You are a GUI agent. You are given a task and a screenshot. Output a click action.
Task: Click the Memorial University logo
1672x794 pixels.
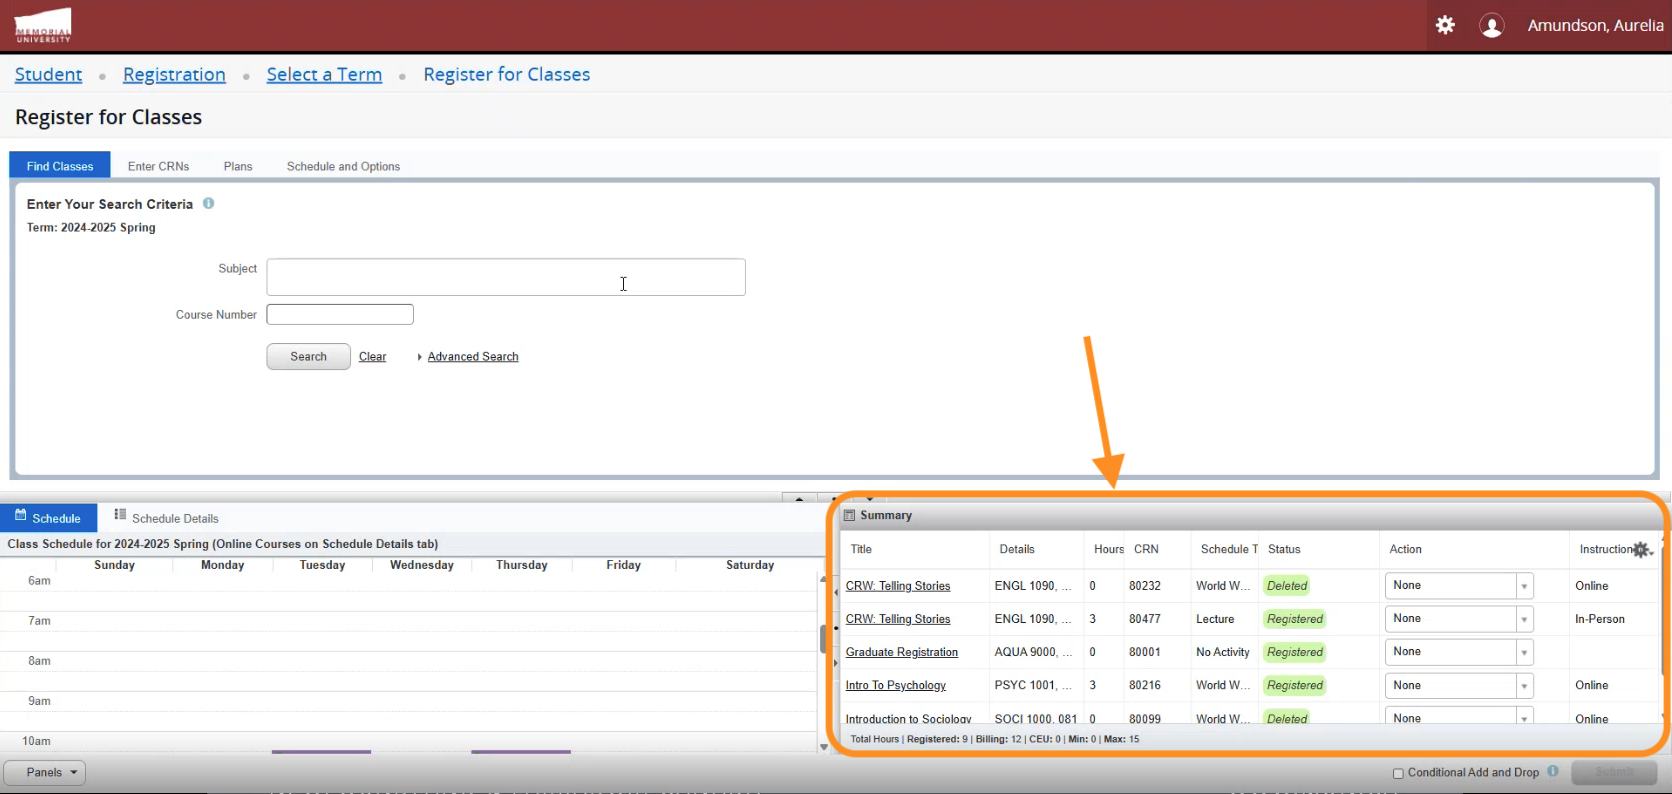(43, 26)
